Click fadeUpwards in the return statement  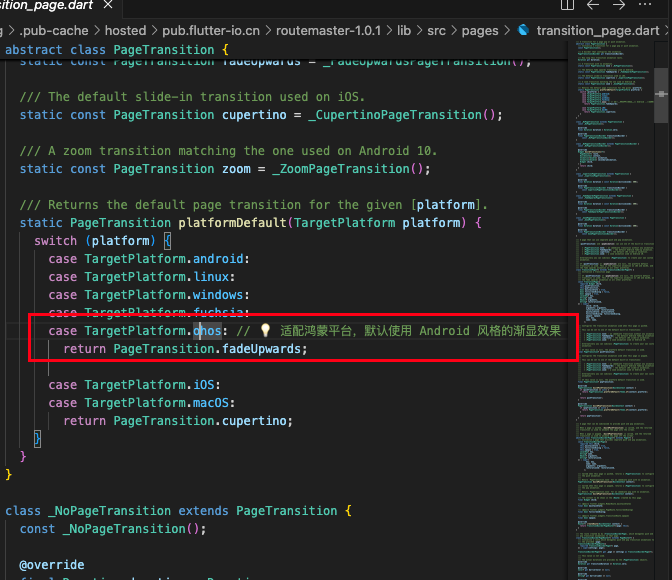261,349
